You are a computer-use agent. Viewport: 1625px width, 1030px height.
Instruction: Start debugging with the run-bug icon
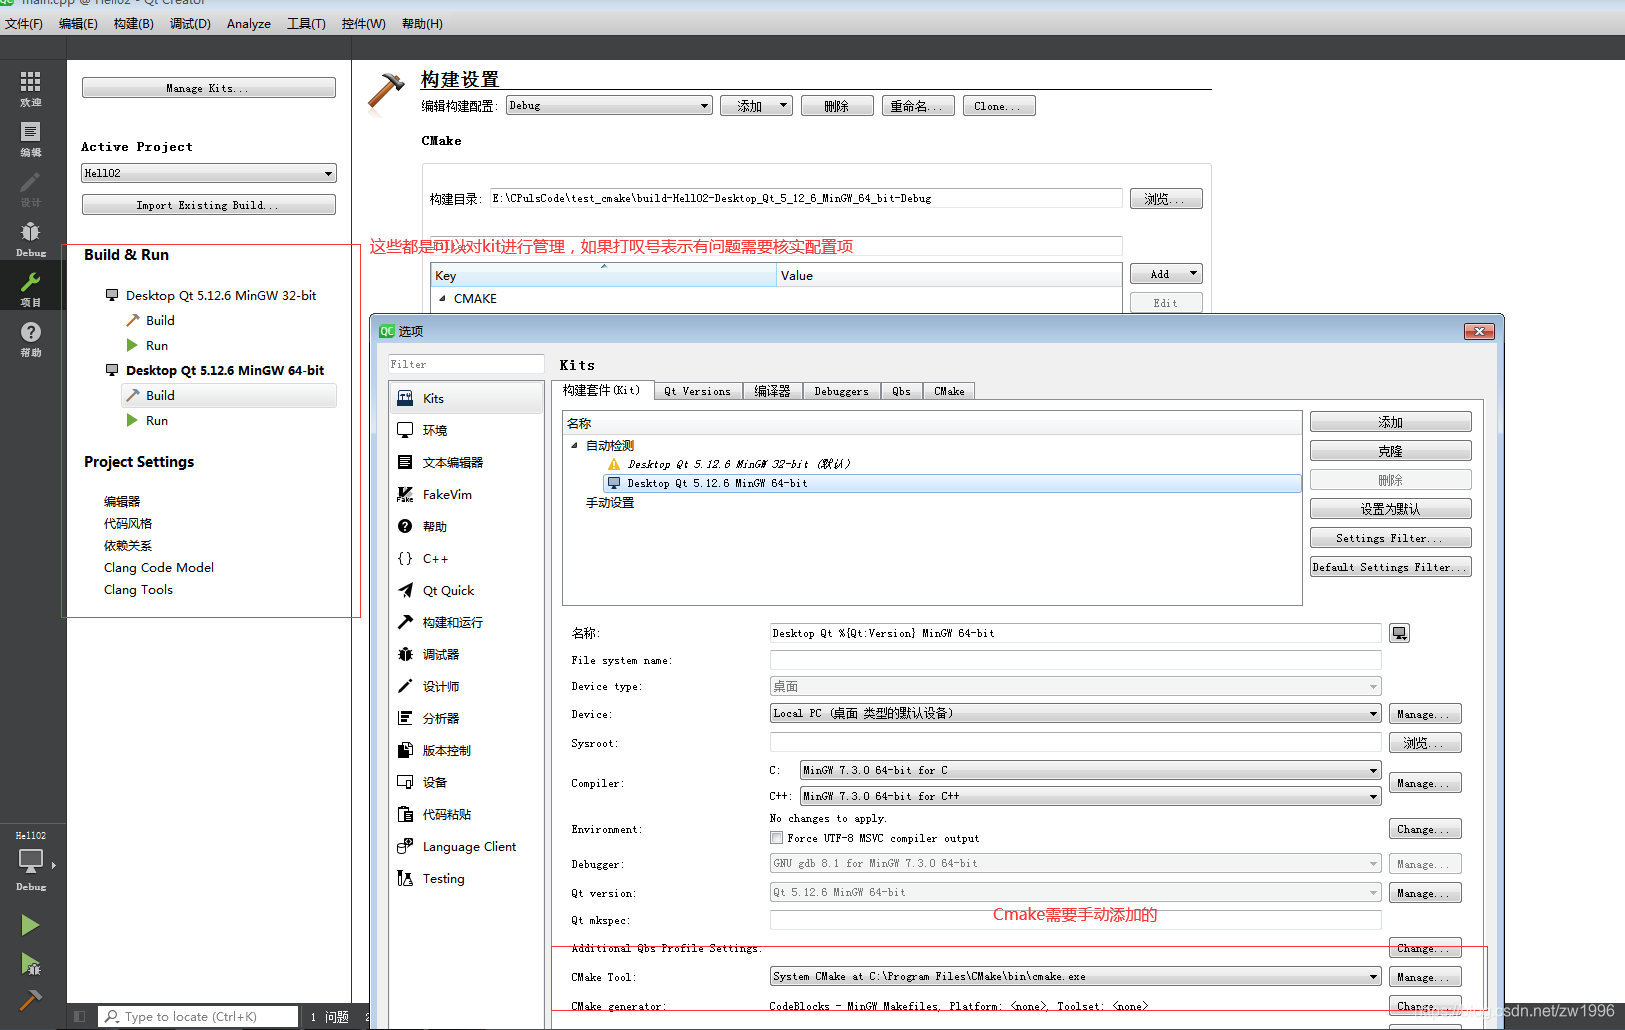click(31, 963)
